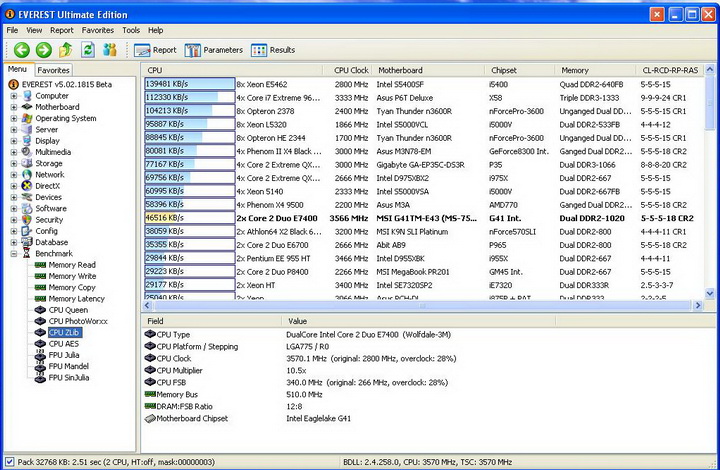This screenshot has width=720, height=470.
Task: Switch to the Favorites tab in the sidebar
Action: [x=53, y=70]
